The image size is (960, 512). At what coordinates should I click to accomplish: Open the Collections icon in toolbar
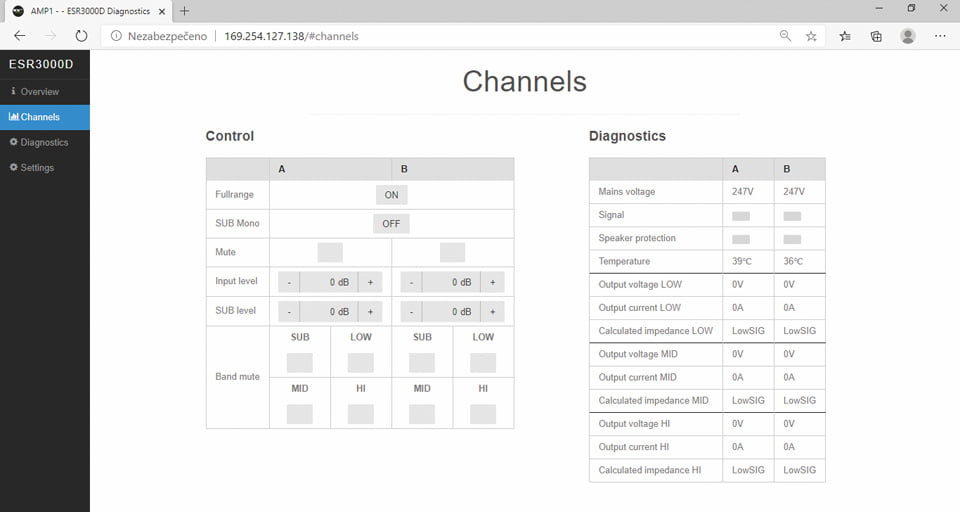tap(876, 36)
